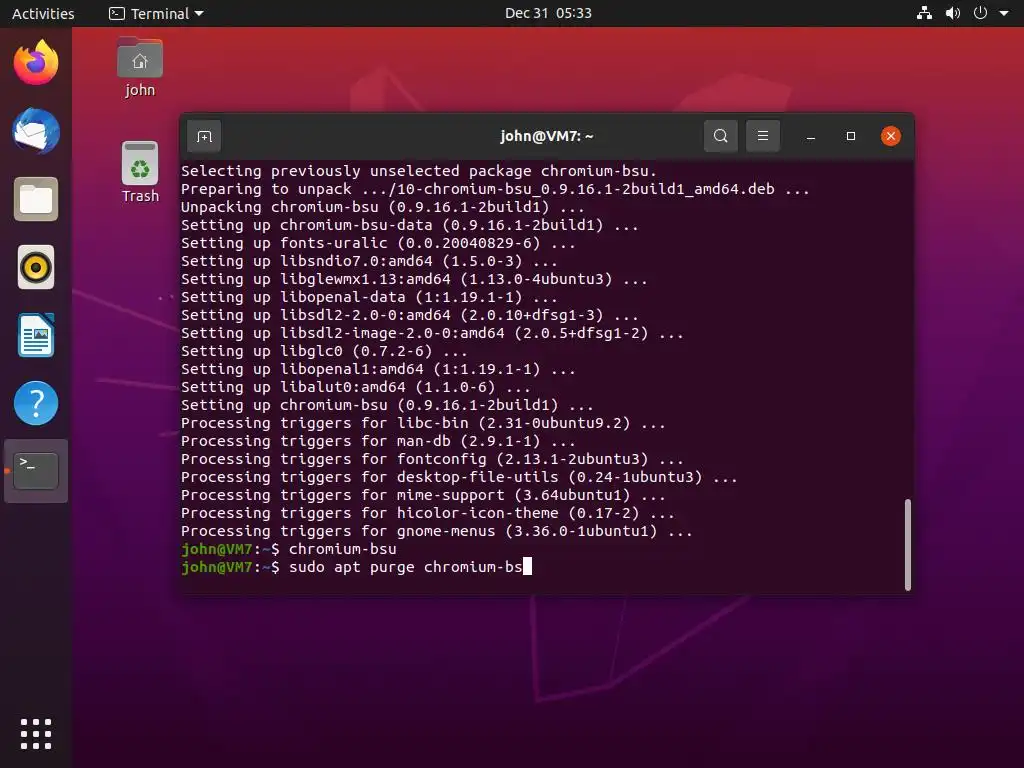Click the 'sudo apt purge chromium-bs' command line

(x=357, y=567)
